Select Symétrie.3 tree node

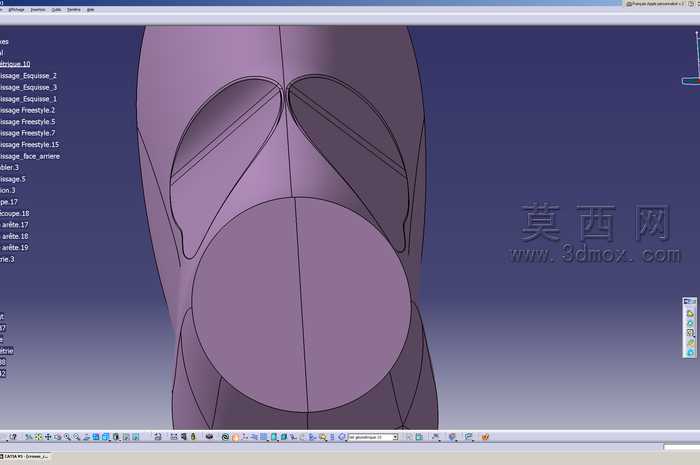point(7,259)
